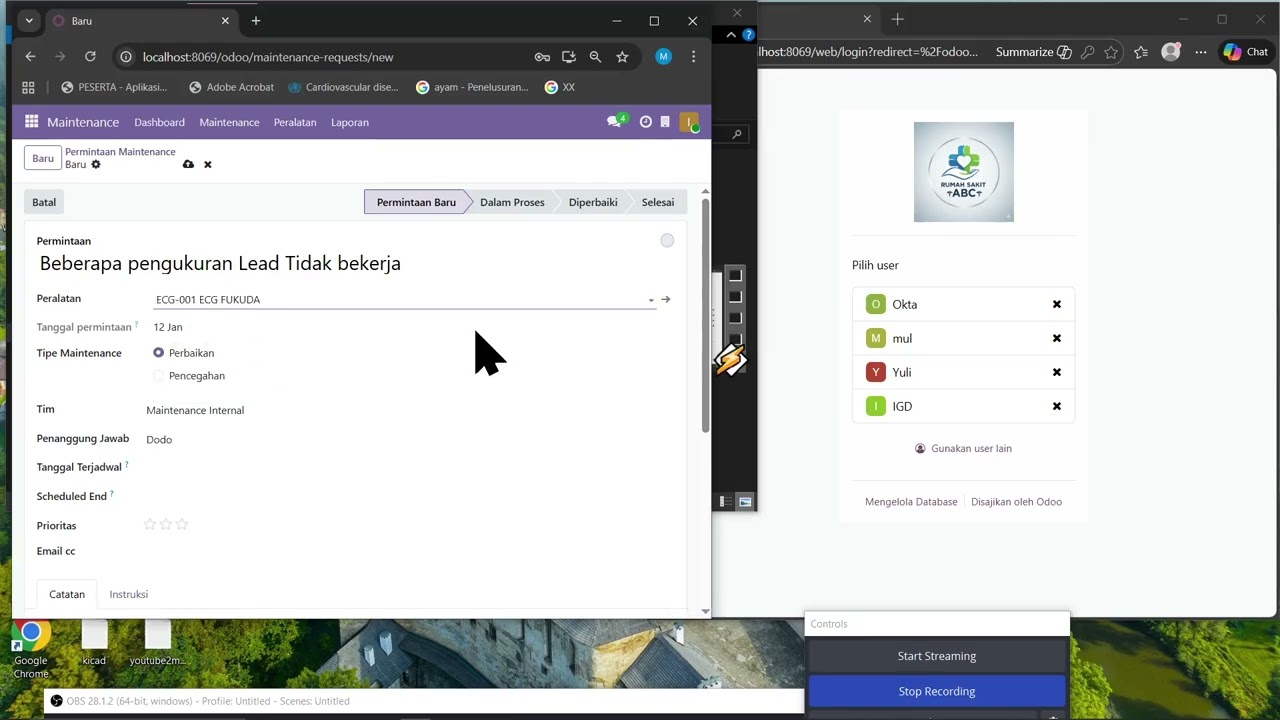Image resolution: width=1280 pixels, height=720 pixels.
Task: Open the Laporan menu
Action: click(x=350, y=122)
